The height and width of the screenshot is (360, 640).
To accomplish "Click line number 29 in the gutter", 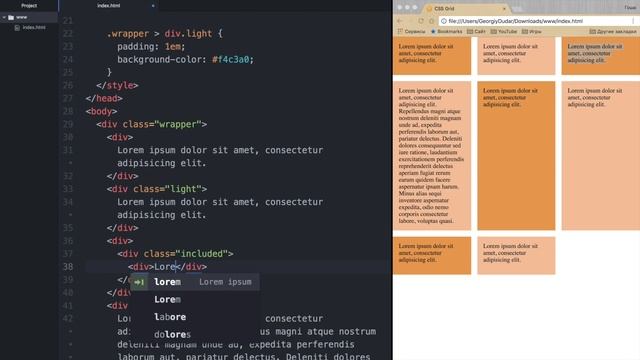I will coord(68,124).
